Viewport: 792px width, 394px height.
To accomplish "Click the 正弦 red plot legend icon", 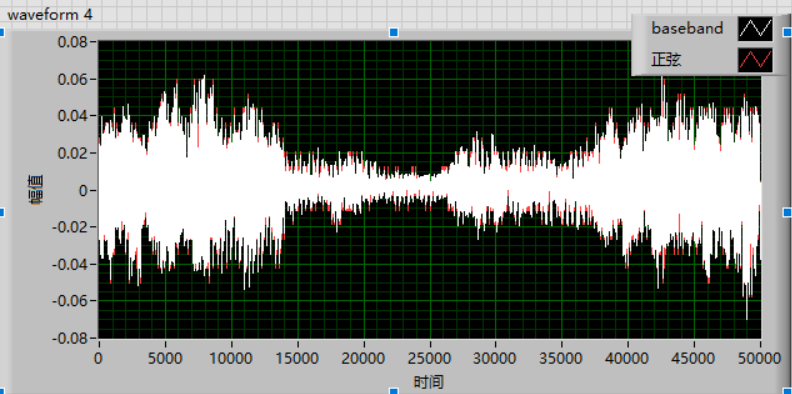I will pos(755,60).
